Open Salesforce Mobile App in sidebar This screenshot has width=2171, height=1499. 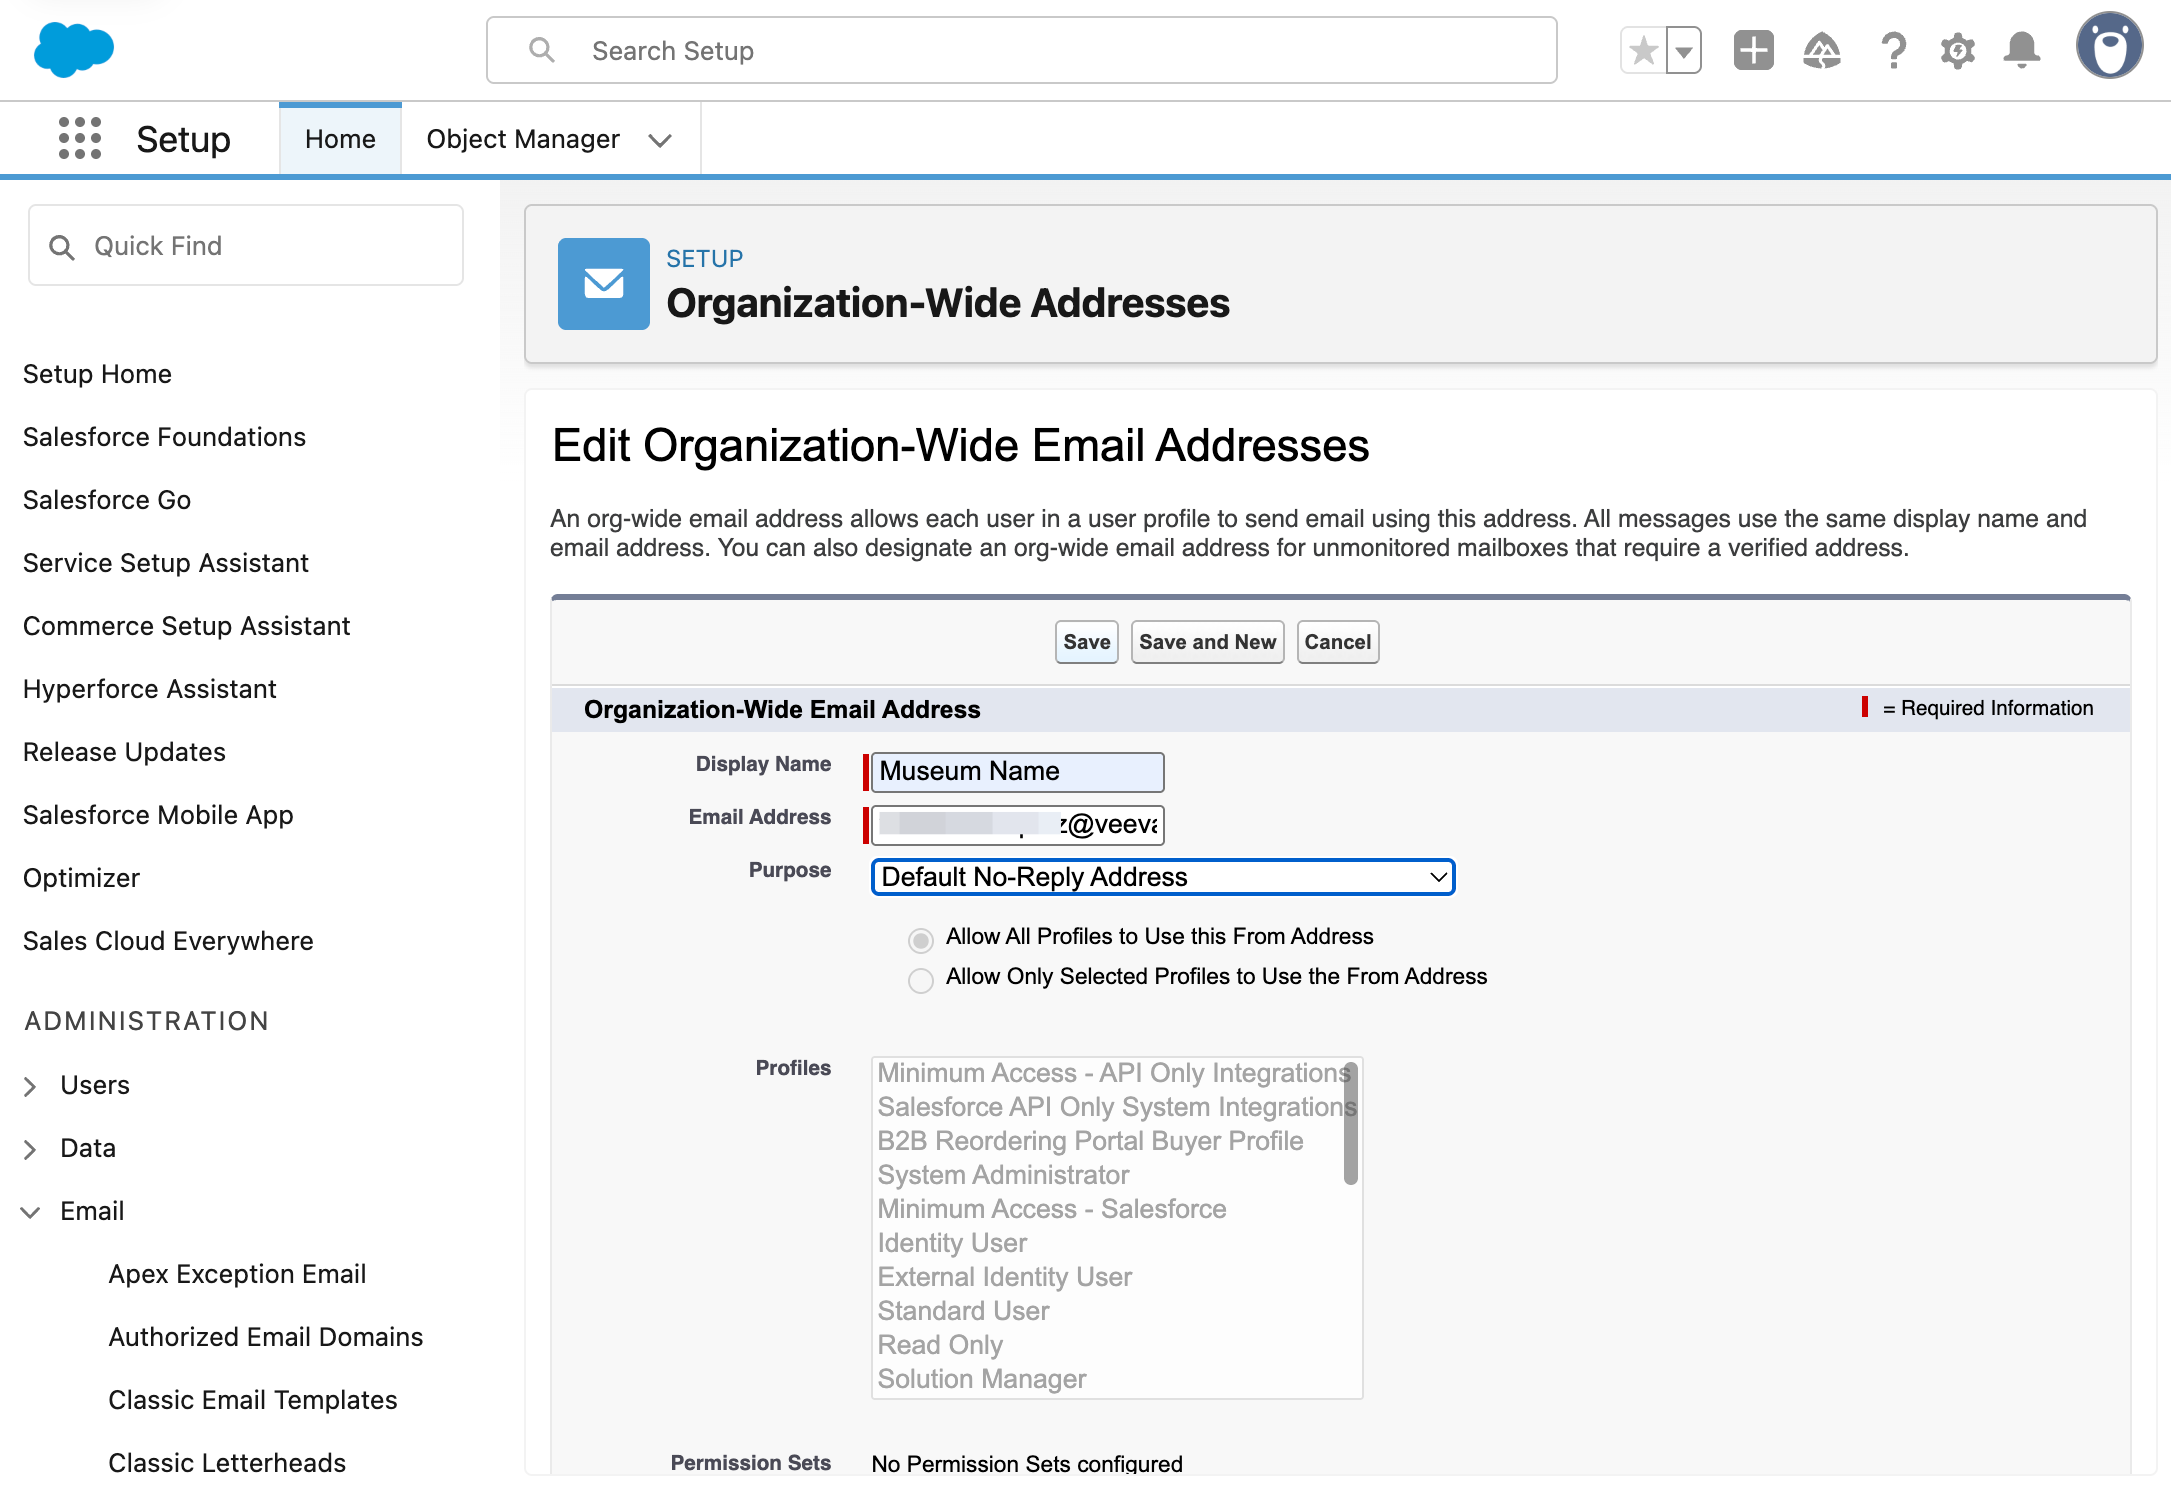[158, 815]
